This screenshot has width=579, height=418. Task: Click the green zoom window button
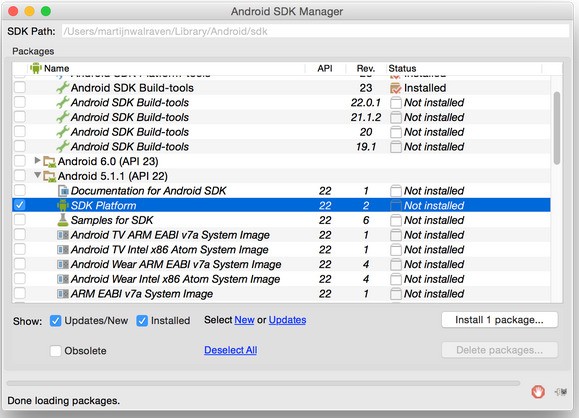pyautogui.click(x=46, y=11)
